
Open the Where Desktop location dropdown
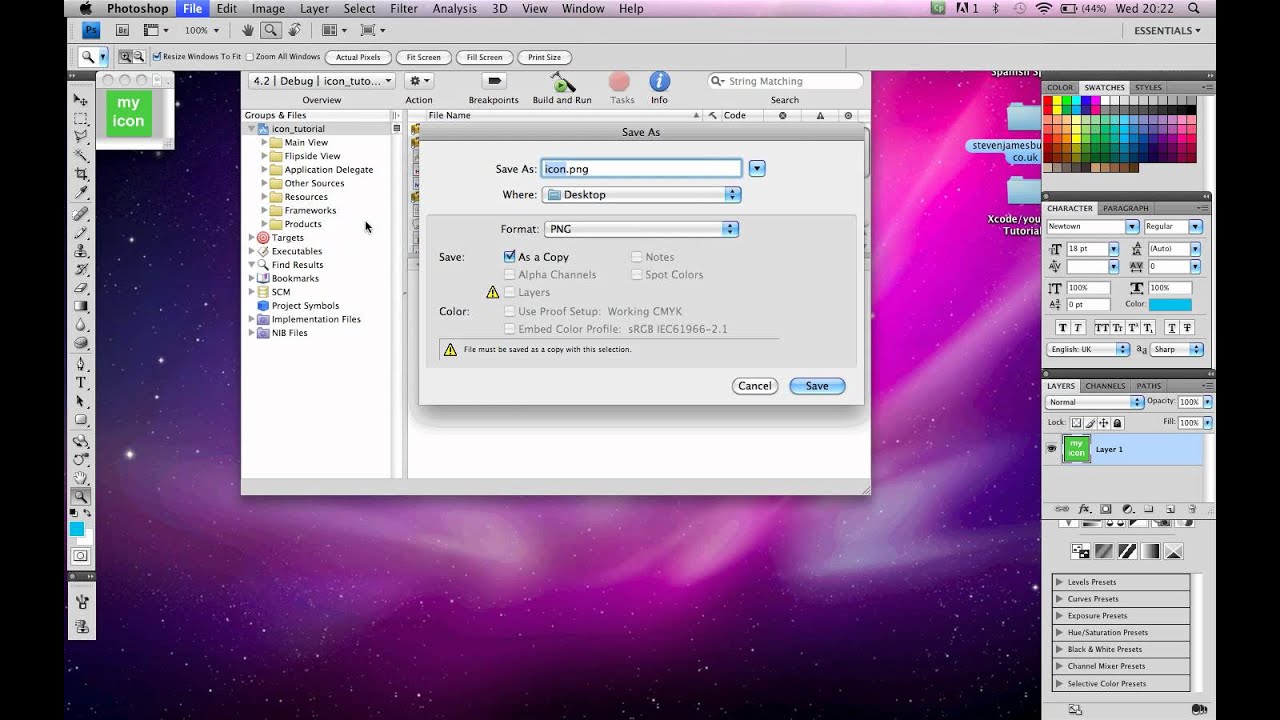(641, 195)
